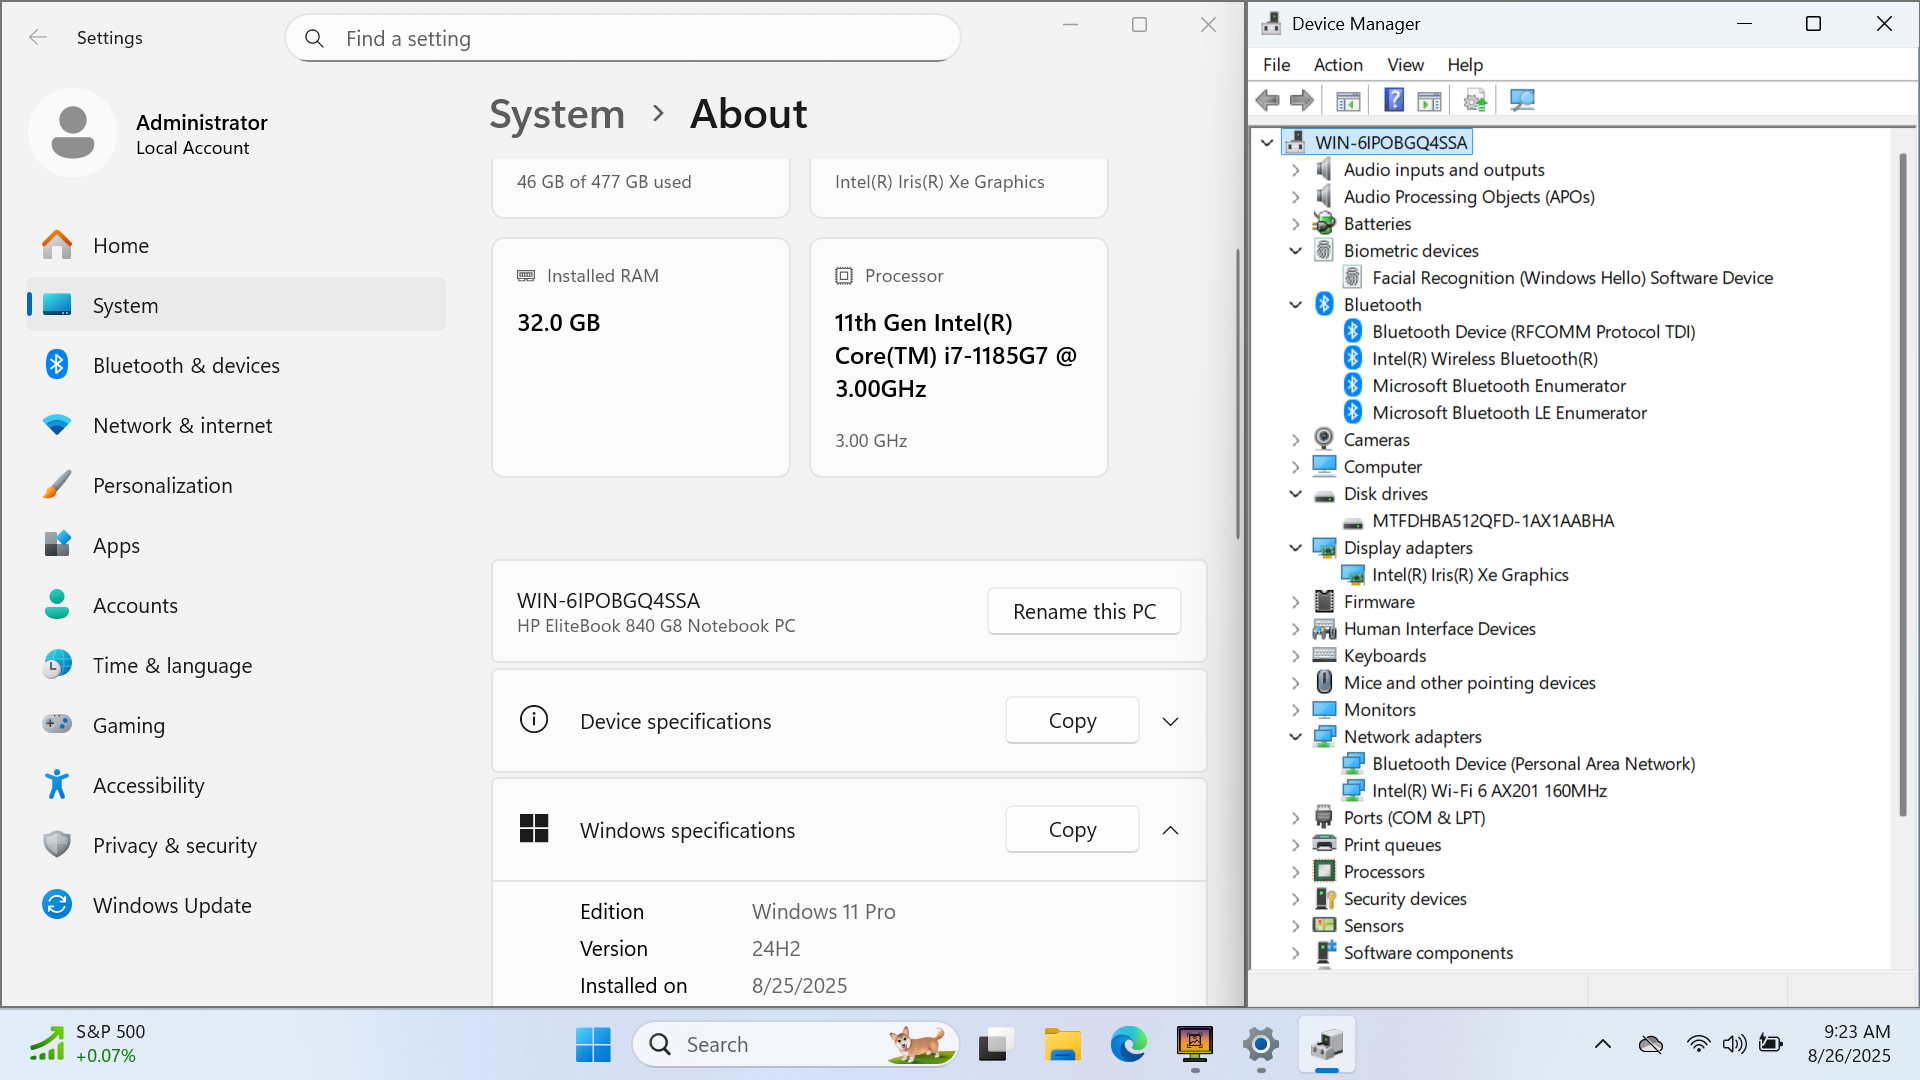
Task: Open Network & internet settings
Action: pyautogui.click(x=237, y=425)
